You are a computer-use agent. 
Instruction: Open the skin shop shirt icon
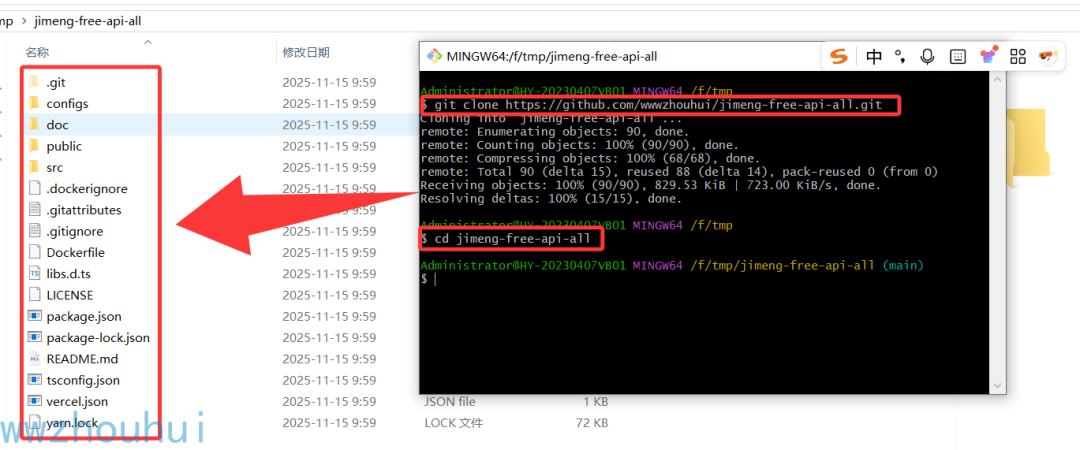pyautogui.click(x=988, y=55)
